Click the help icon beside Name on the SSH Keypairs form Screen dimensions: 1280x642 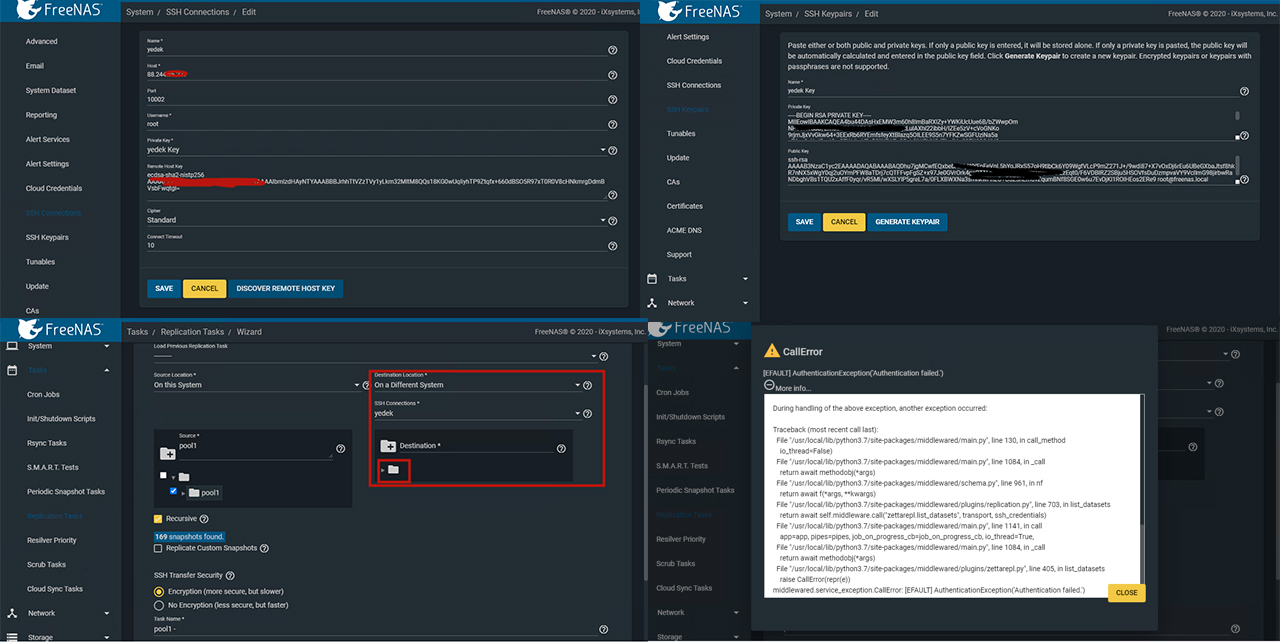(1244, 90)
